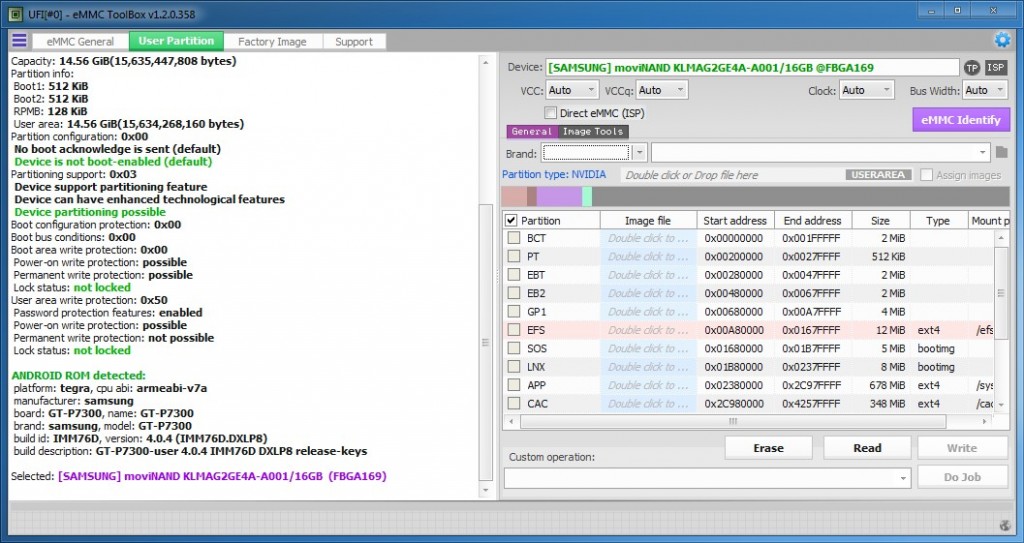Open the Clock dropdown
The width and height of the screenshot is (1024, 543).
point(866,90)
